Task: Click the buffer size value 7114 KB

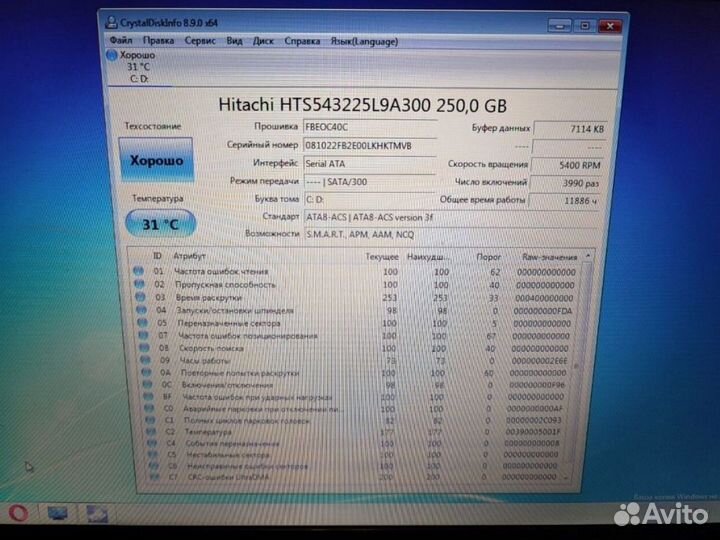Action: [570, 129]
